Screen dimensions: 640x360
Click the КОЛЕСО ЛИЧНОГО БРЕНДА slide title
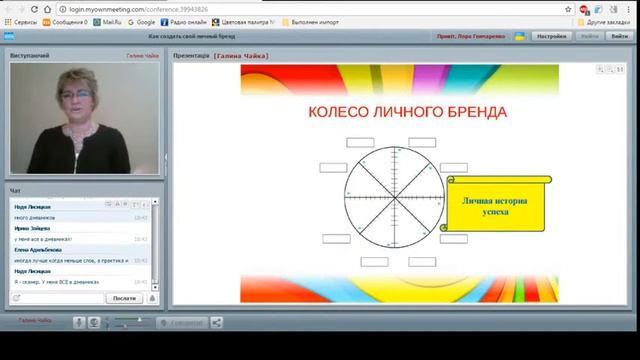407,112
